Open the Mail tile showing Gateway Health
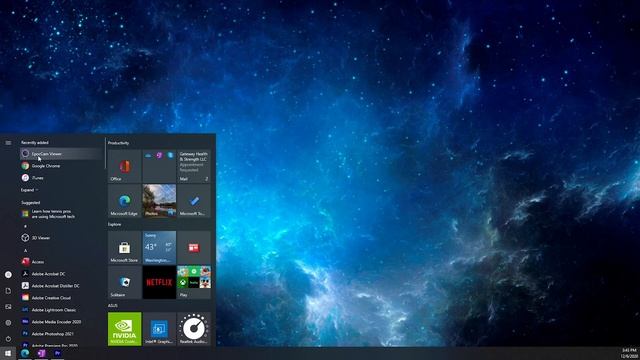Image resolution: width=640 pixels, height=360 pixels. click(x=194, y=166)
